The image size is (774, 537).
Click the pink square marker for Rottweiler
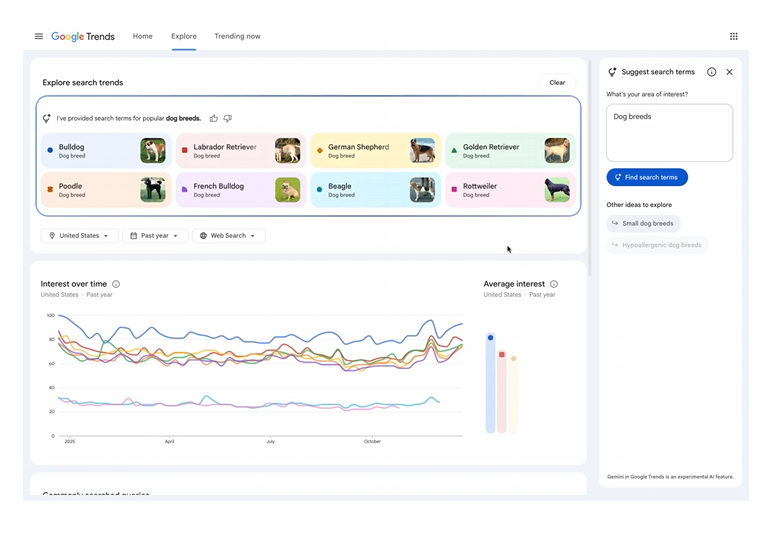pyautogui.click(x=454, y=189)
